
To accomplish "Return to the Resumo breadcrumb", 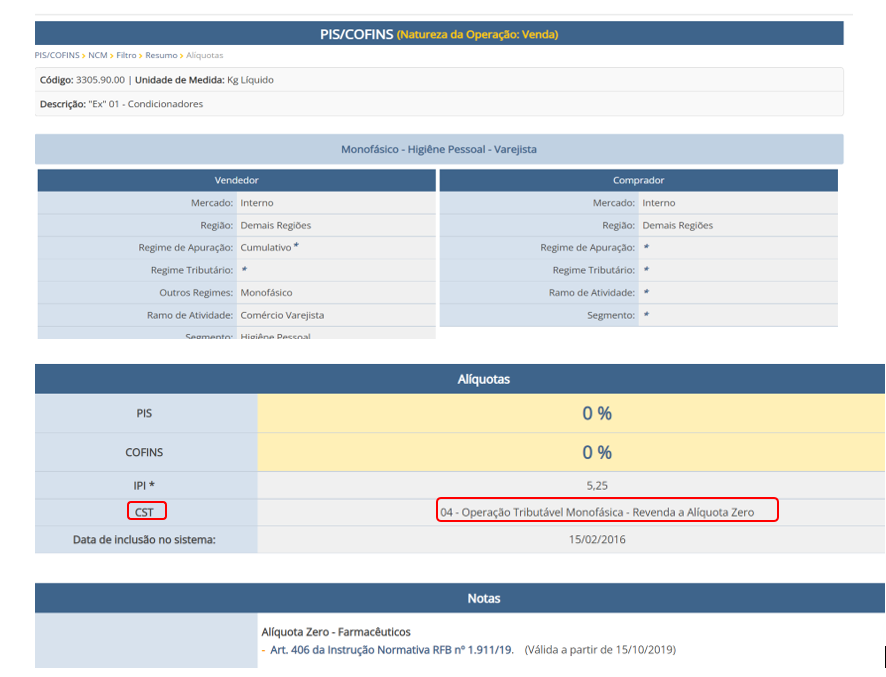I will click(161, 55).
